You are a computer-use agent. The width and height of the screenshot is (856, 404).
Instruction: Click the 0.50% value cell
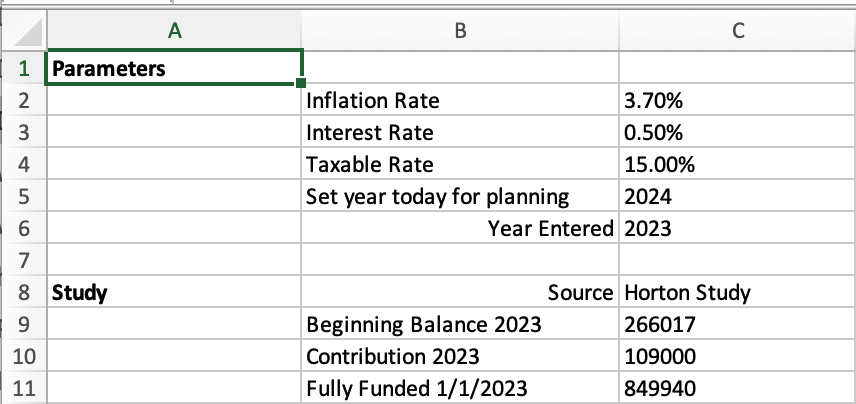click(x=737, y=133)
